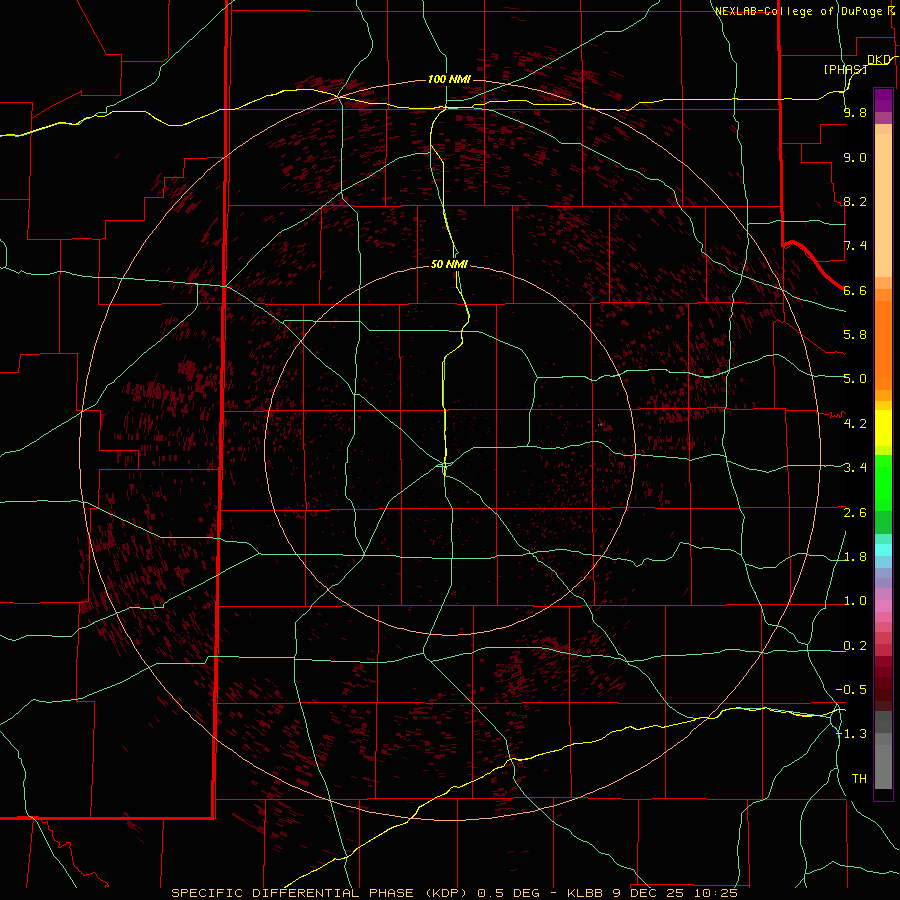Screen dimensions: 900x900
Task: Select the -1.3 scale label
Action: pyautogui.click(x=852, y=734)
